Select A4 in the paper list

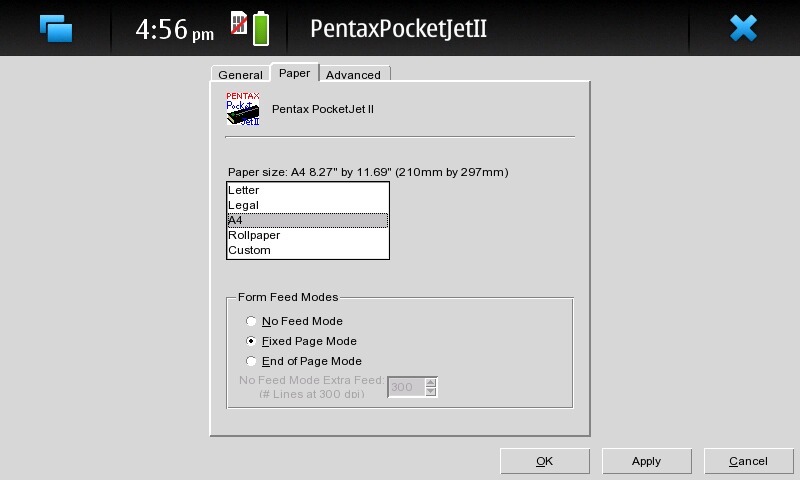pyautogui.click(x=308, y=220)
